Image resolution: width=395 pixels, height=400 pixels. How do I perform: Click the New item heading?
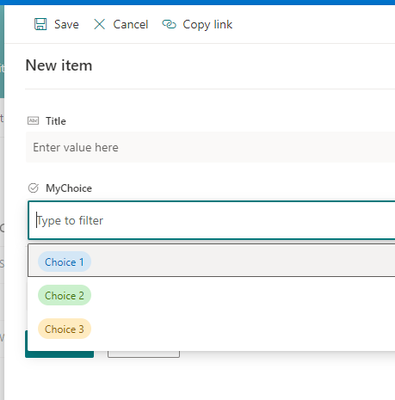pos(59,65)
